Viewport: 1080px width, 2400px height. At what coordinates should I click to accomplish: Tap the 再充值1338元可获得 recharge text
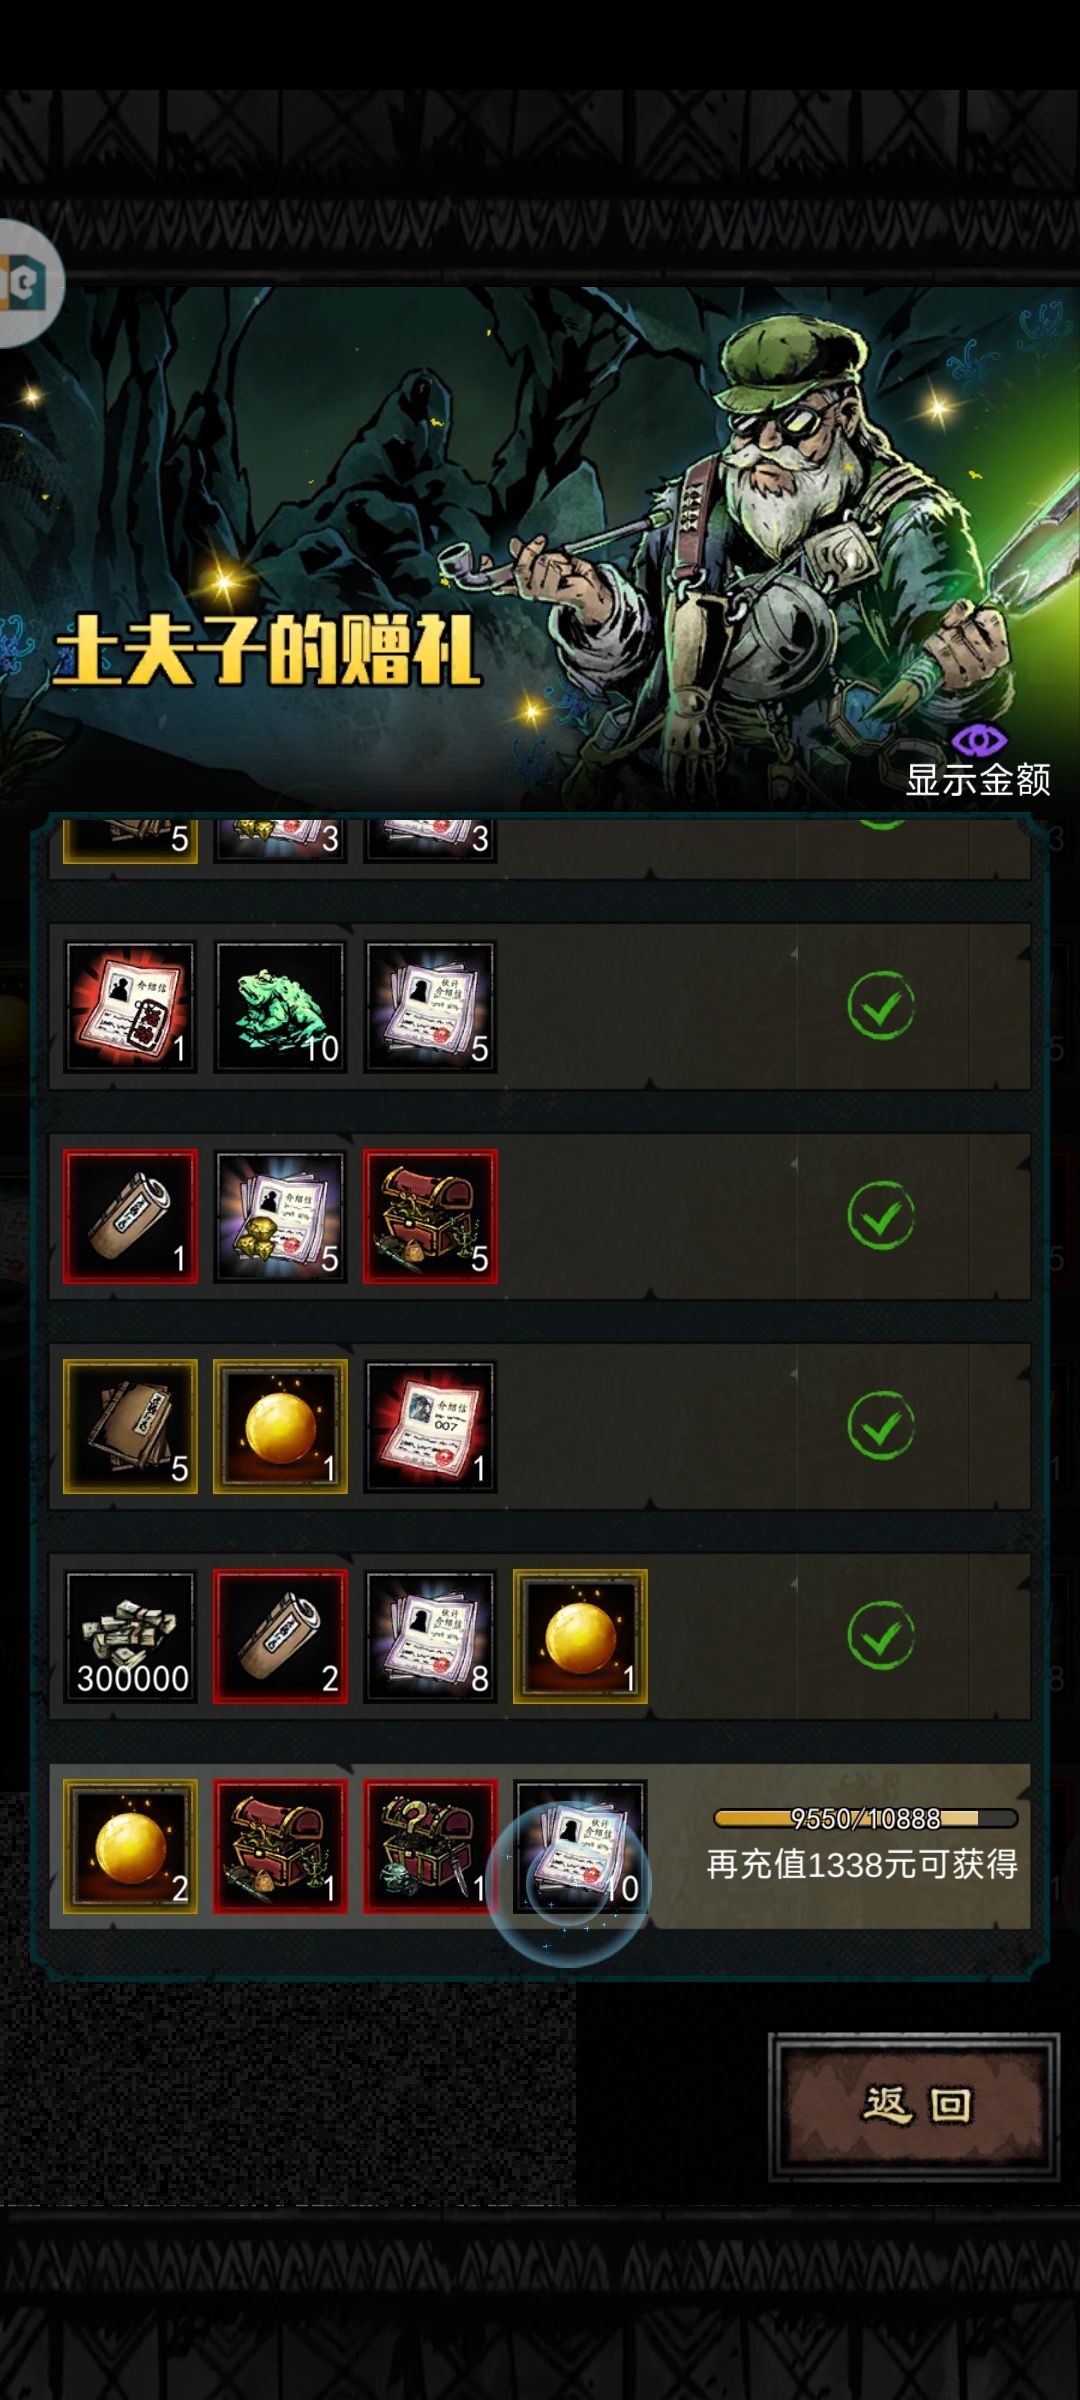coord(862,1864)
